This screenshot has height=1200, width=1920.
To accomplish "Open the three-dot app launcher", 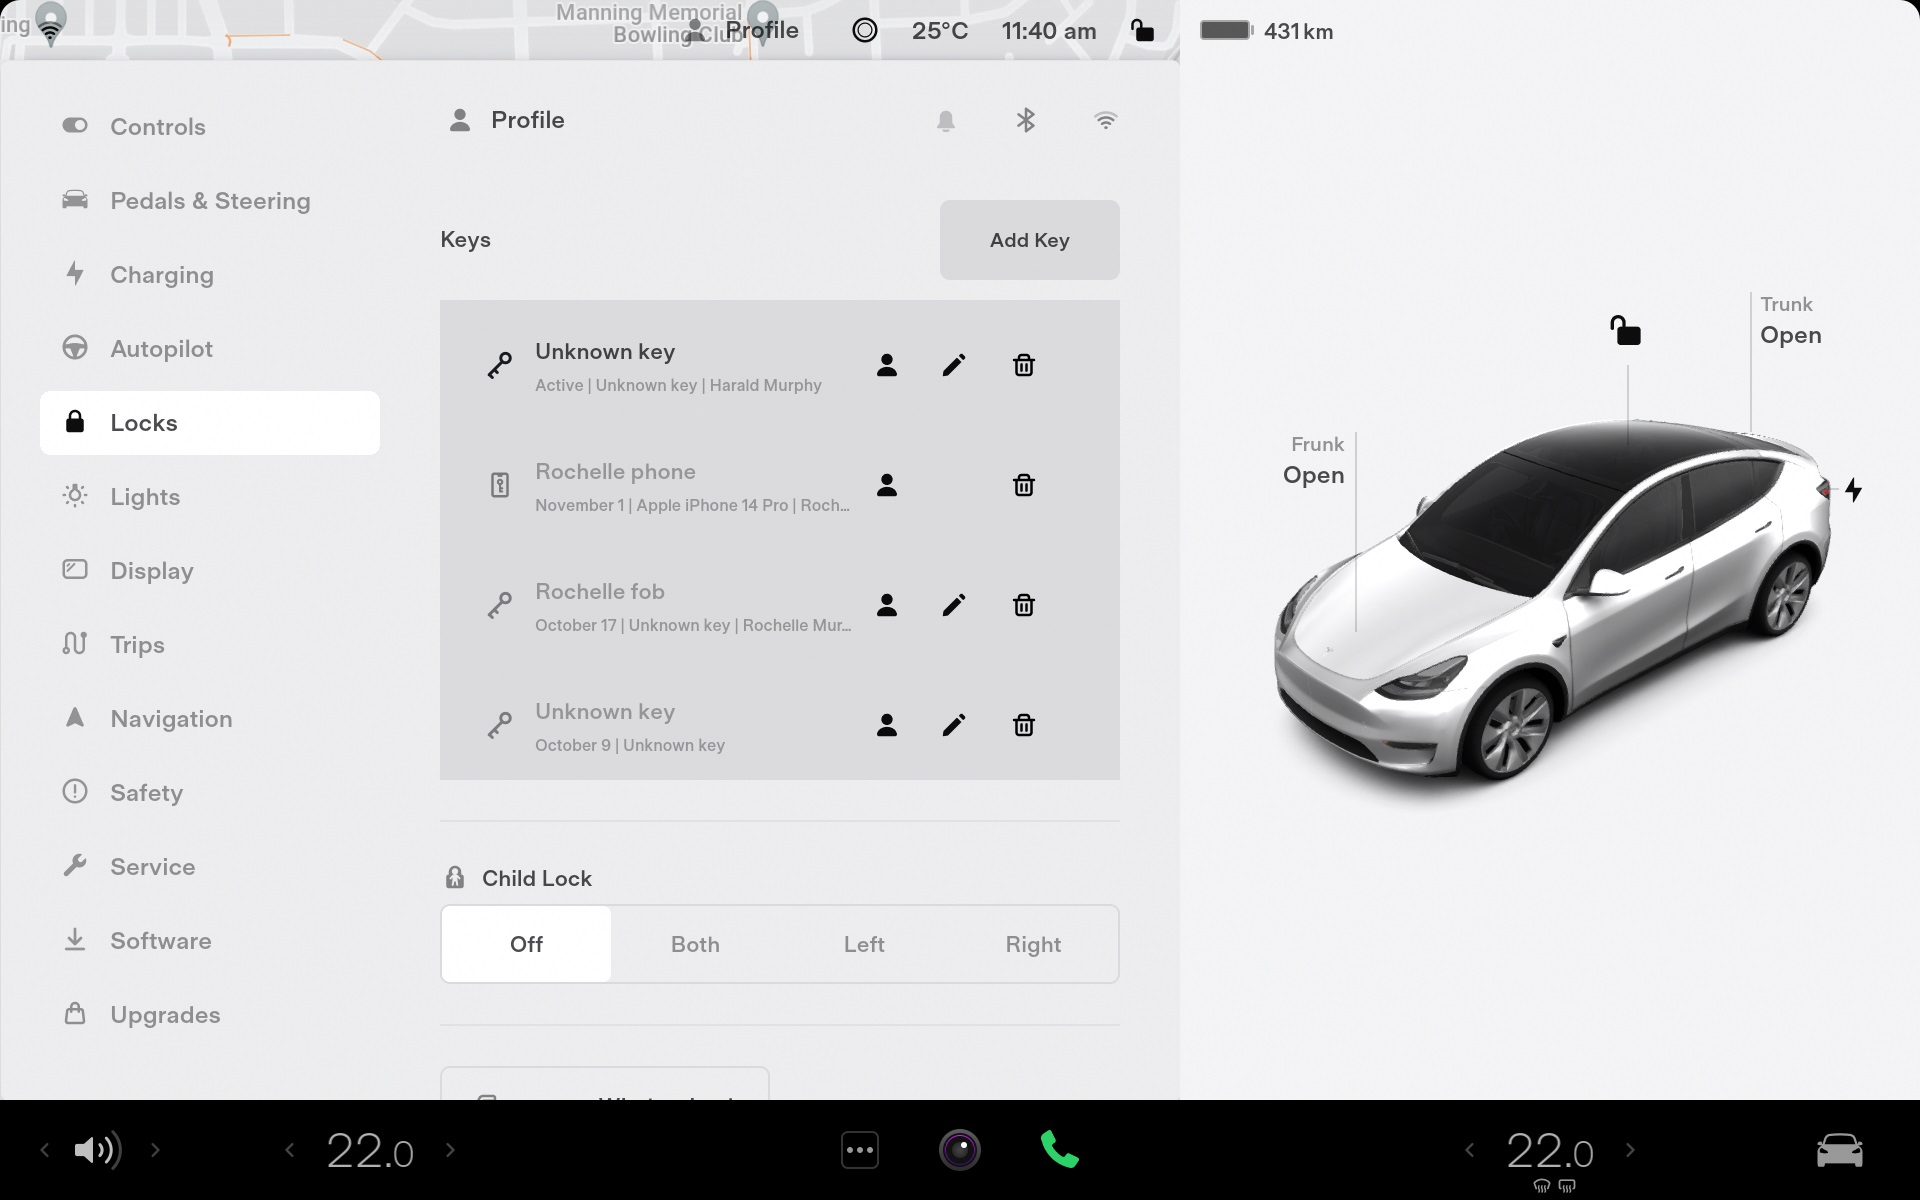I will click(860, 1150).
